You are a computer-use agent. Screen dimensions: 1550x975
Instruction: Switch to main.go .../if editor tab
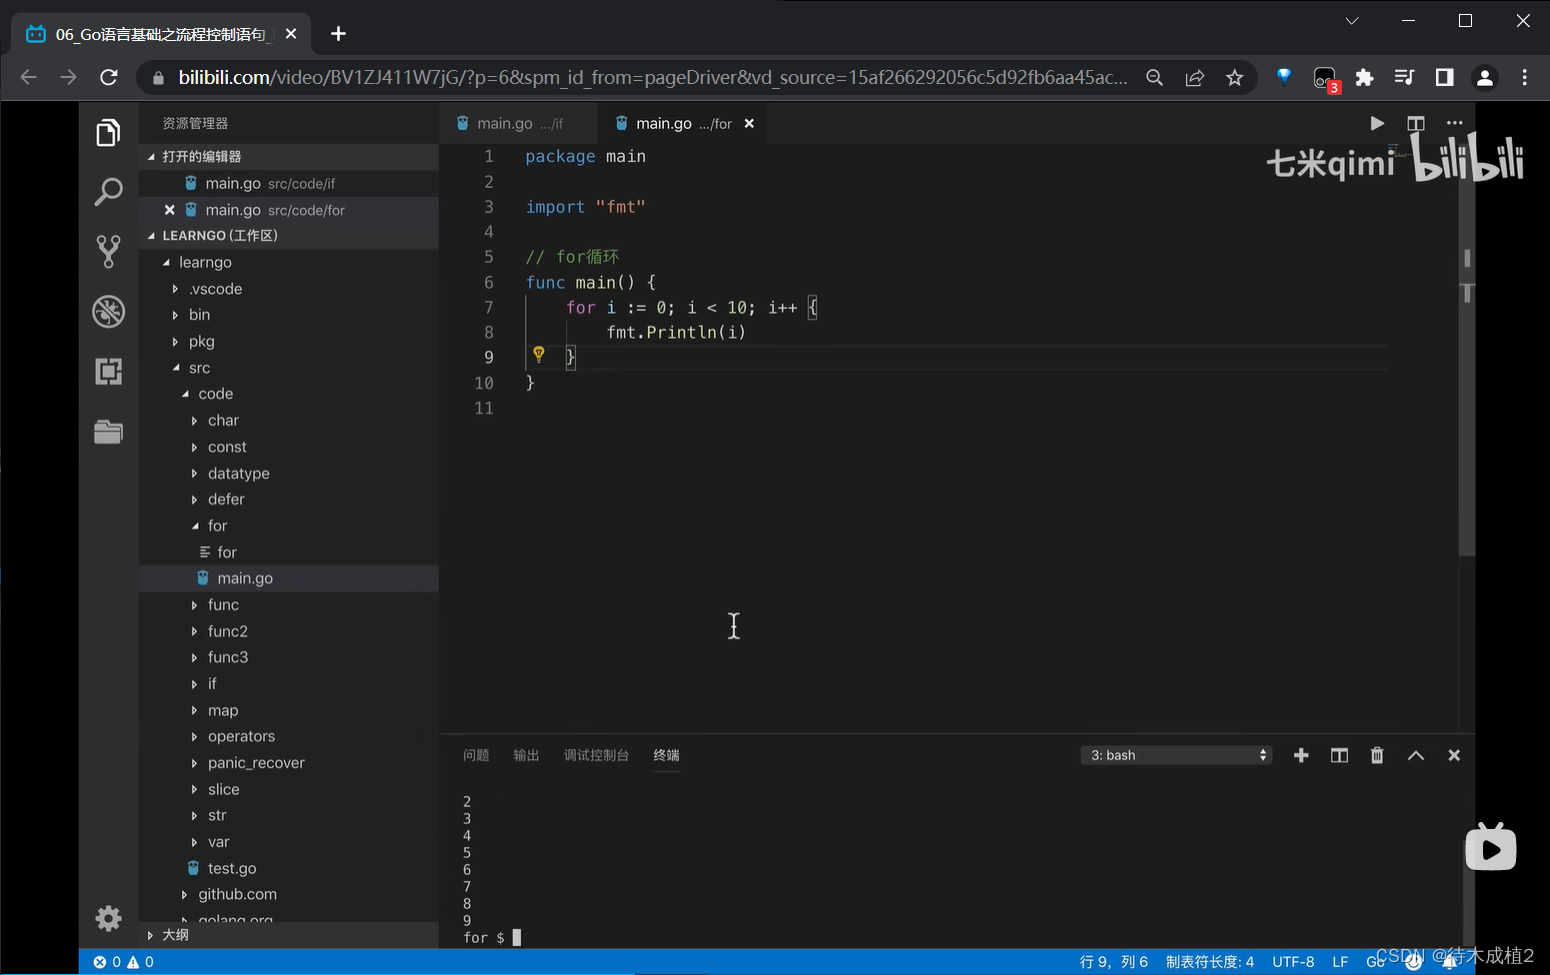(518, 123)
